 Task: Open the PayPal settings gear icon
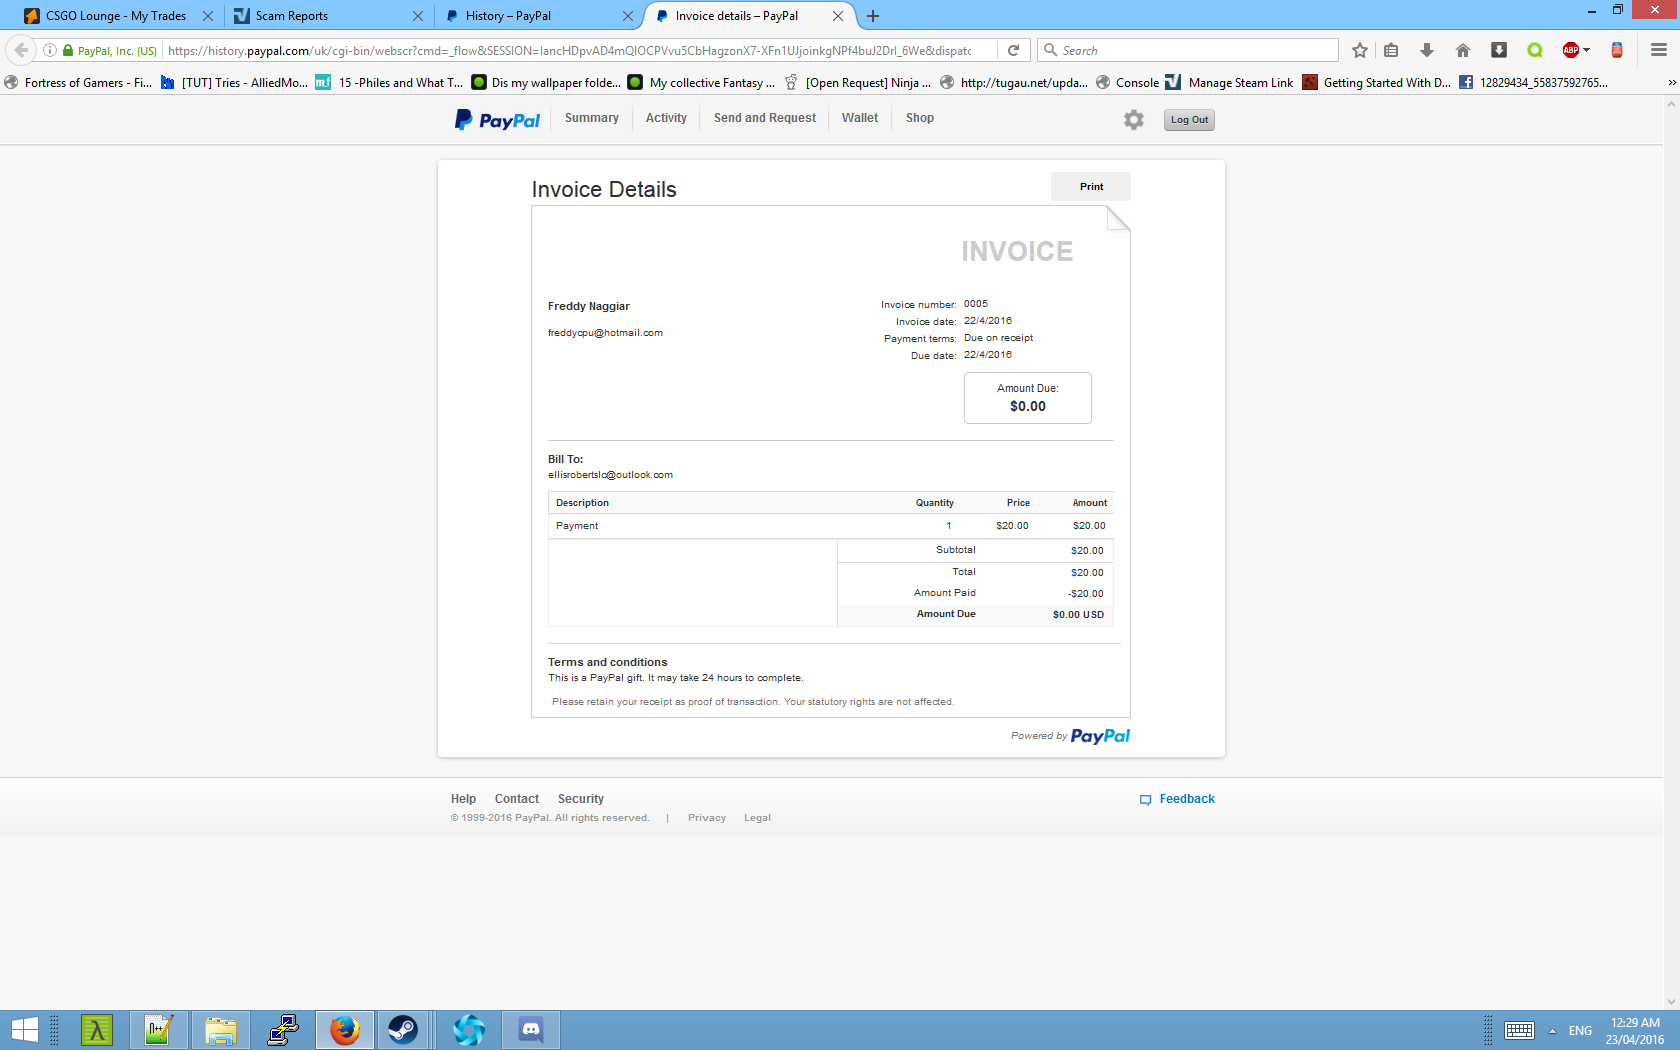tap(1133, 120)
